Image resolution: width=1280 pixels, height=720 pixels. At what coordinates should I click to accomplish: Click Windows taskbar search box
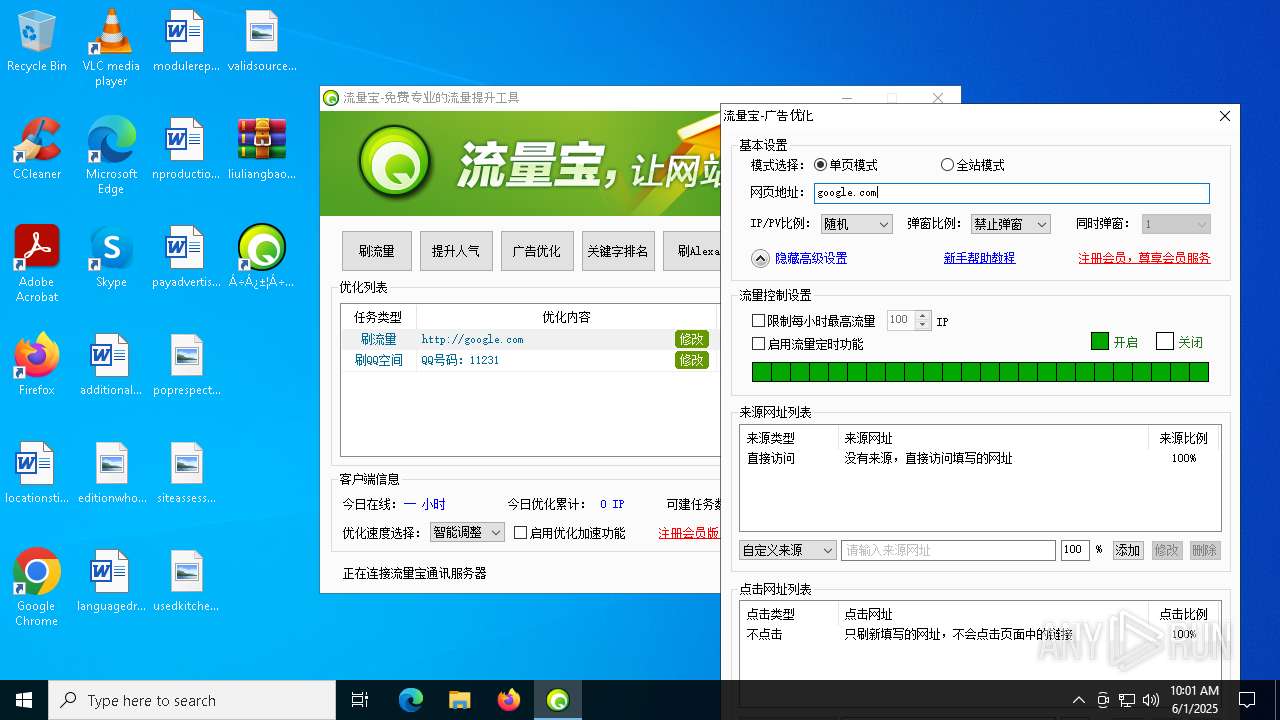pyautogui.click(x=192, y=700)
